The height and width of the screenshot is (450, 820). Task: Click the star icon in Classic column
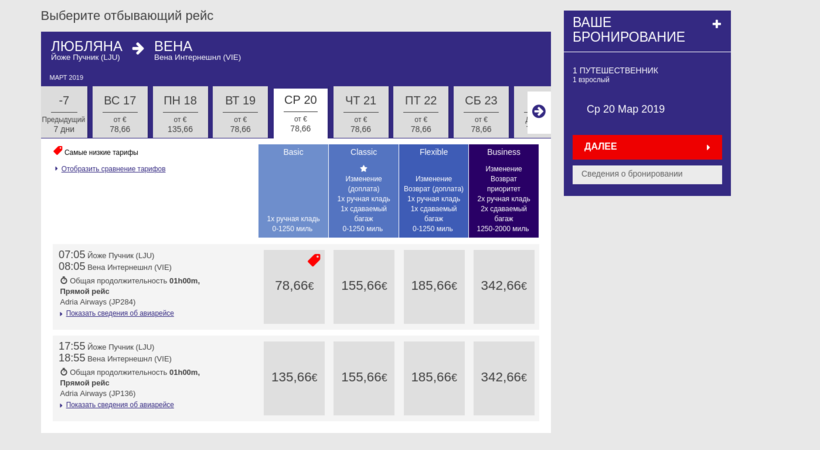click(363, 169)
